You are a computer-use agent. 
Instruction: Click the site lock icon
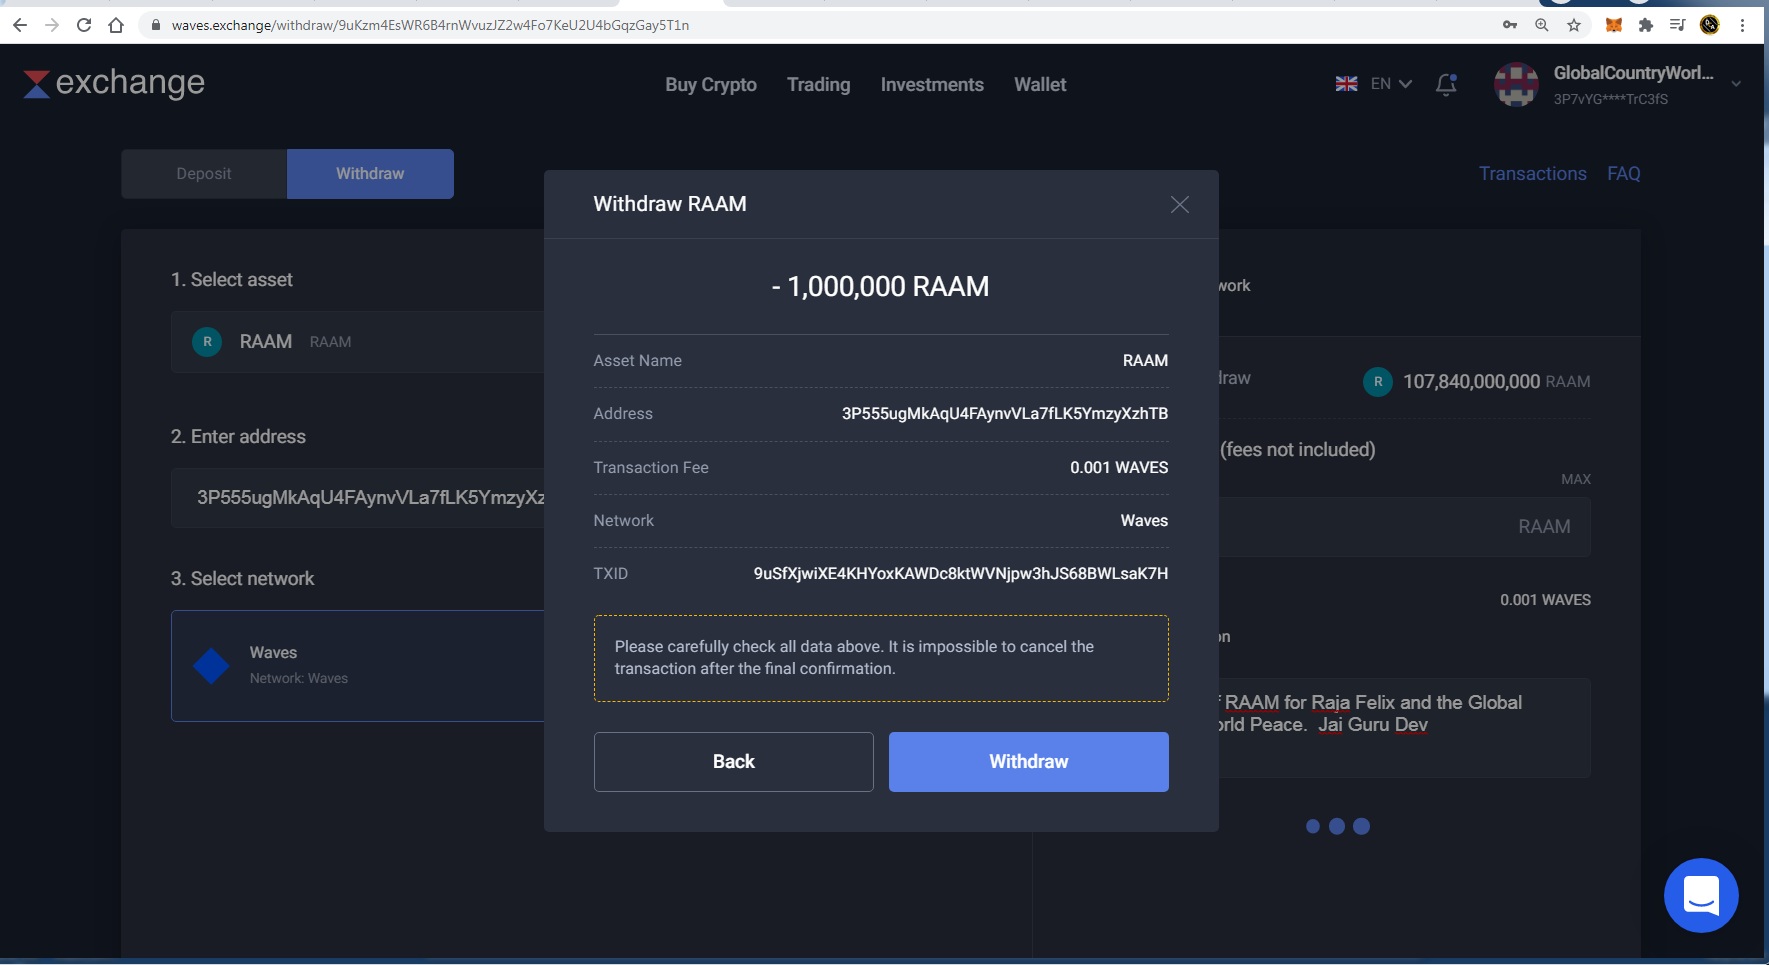(x=155, y=25)
